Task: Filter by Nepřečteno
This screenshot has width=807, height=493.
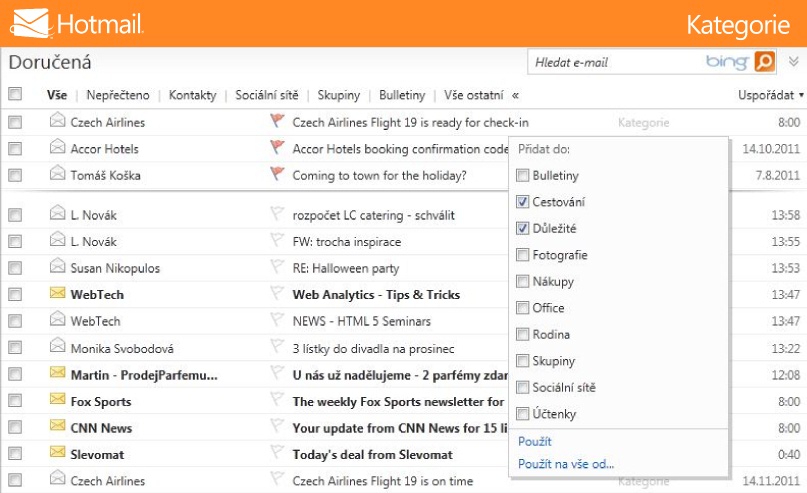Action: pos(118,95)
